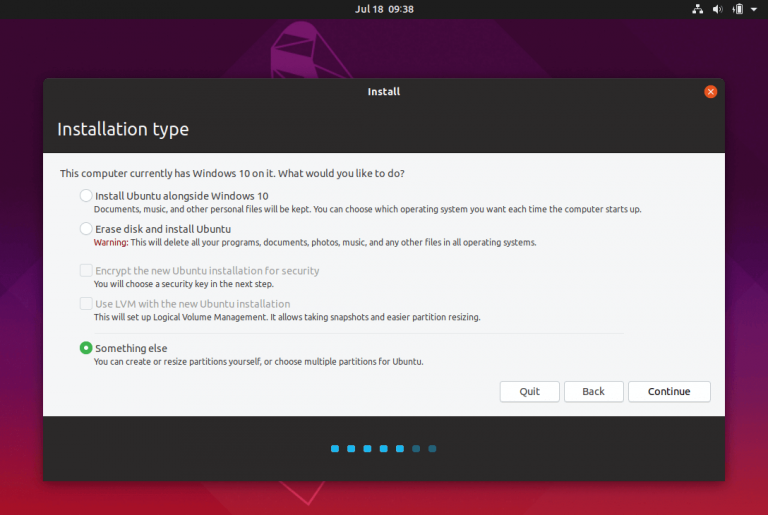Image resolution: width=768 pixels, height=515 pixels.
Task: Close the Install window with the orange X
Action: pyautogui.click(x=710, y=91)
